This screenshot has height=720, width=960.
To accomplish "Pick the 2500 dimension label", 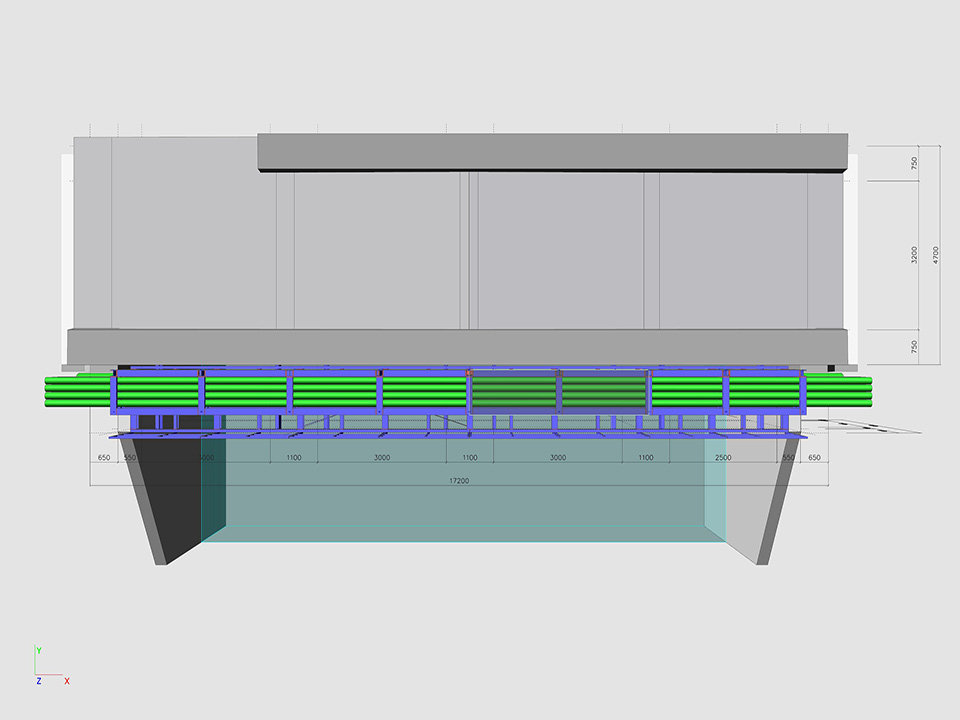I will [x=722, y=457].
